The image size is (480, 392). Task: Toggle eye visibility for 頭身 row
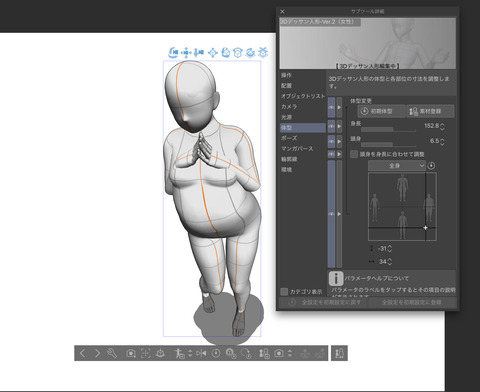point(331,141)
